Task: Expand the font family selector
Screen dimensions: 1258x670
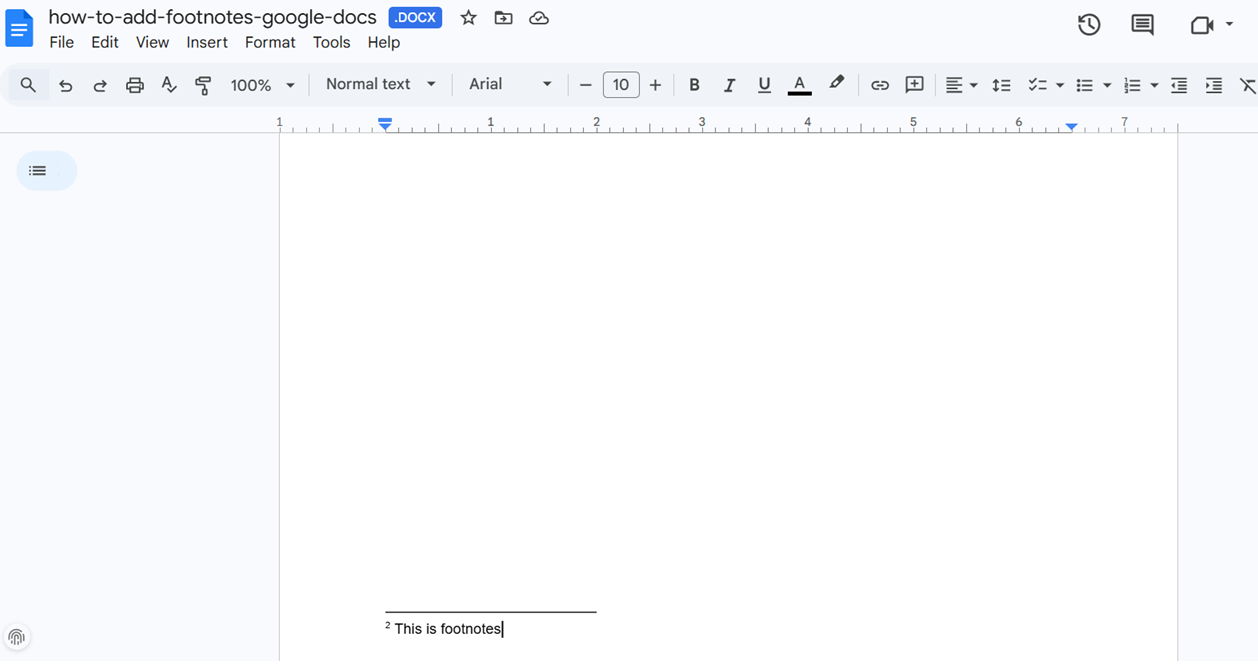Action: (546, 85)
